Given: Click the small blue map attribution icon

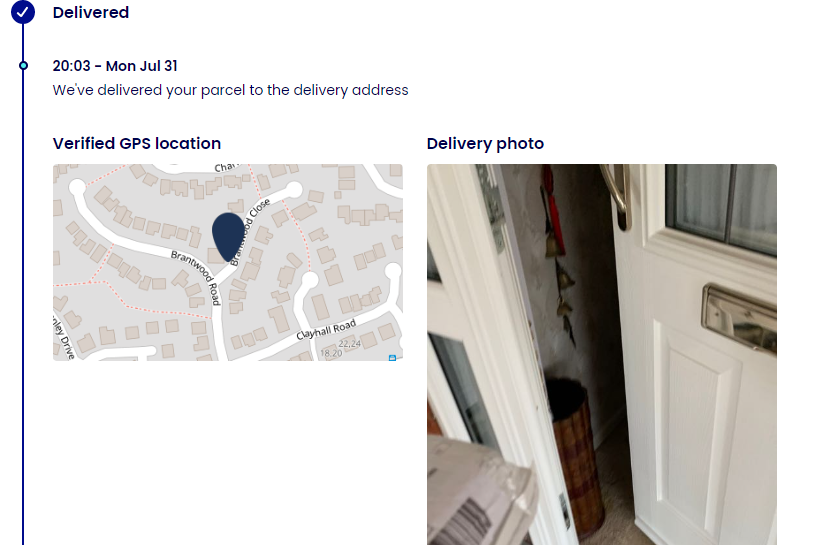Looking at the screenshot, I should pos(392,357).
